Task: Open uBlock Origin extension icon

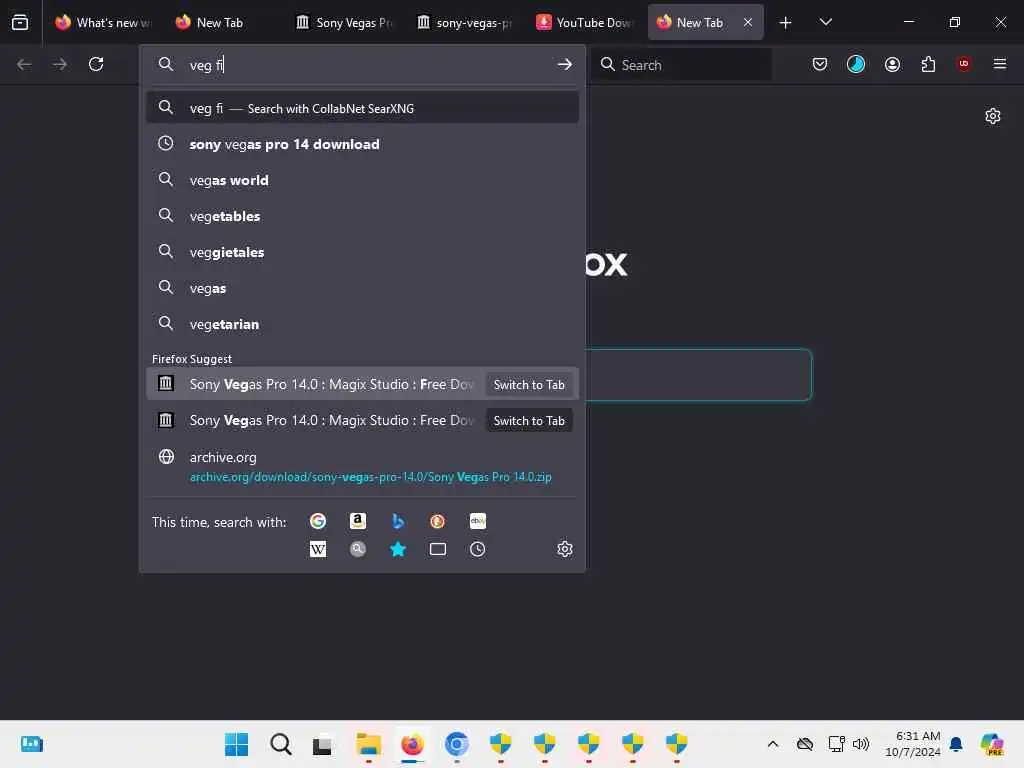Action: point(964,64)
